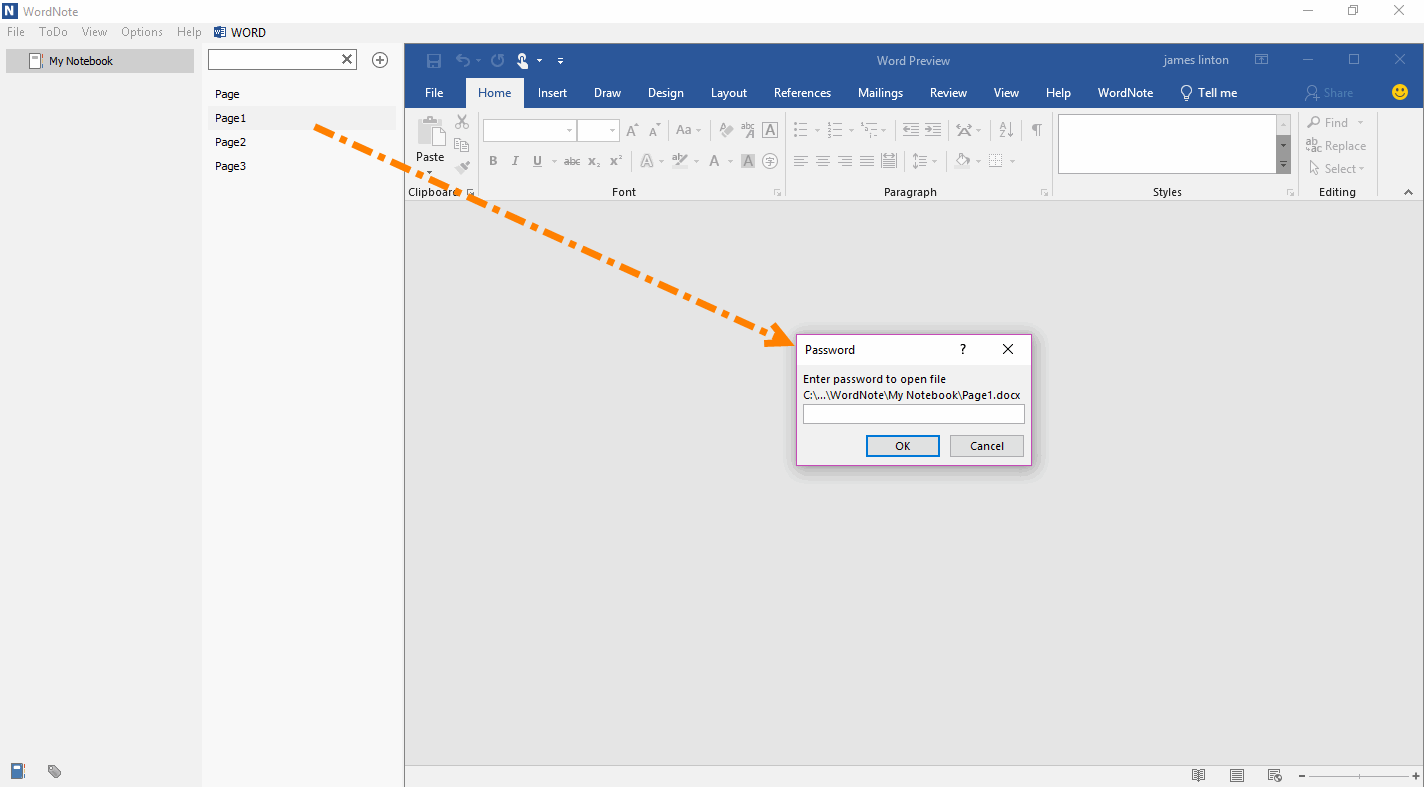Screen dimensions: 1424x787
Task: Expand the Styles gallery More arrow
Action: 1283,166
